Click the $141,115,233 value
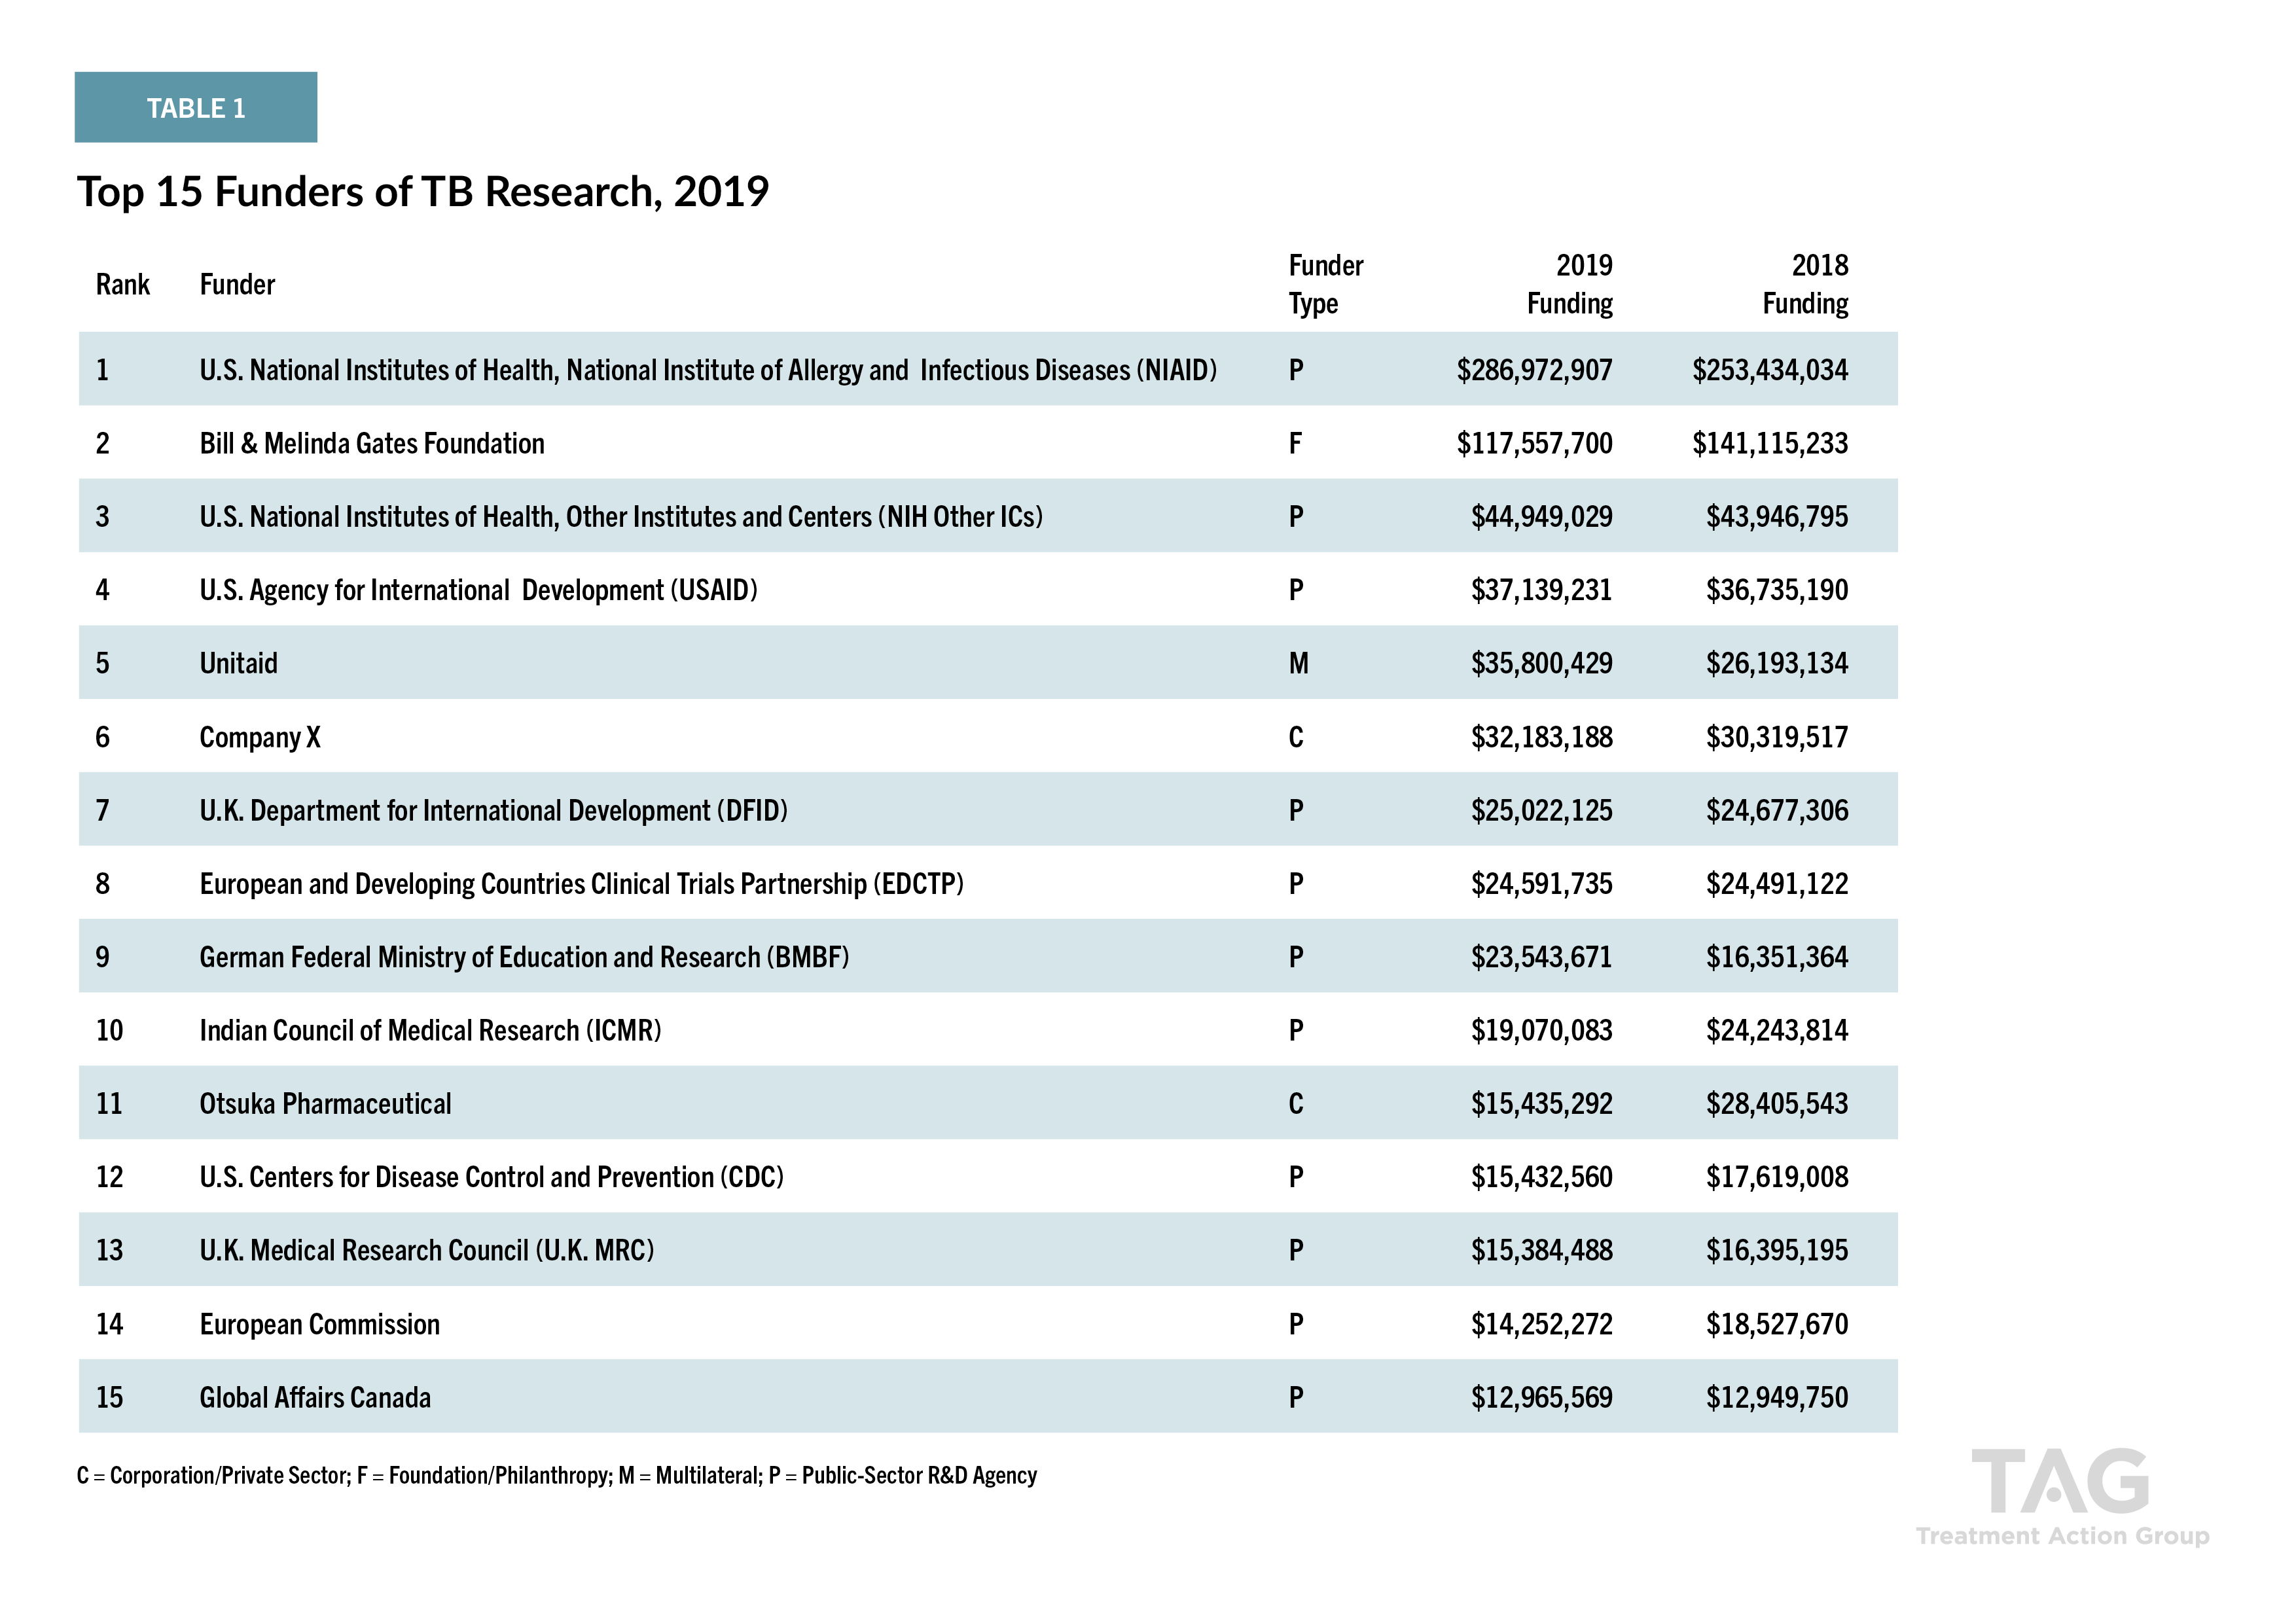Screen dimensions: 2296x1623 [1770, 444]
